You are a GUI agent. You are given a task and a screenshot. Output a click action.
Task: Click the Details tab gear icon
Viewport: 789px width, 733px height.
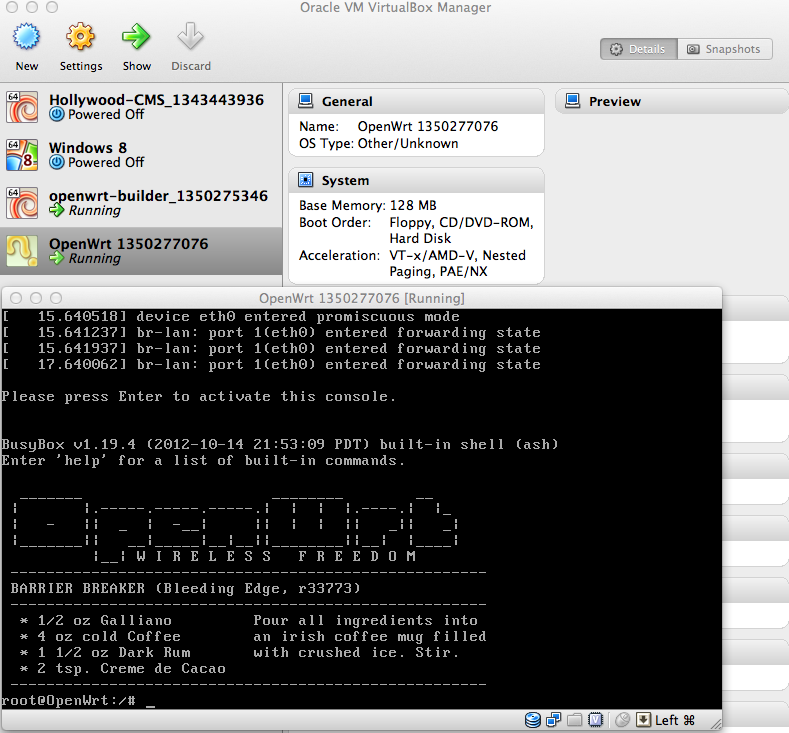pyautogui.click(x=616, y=49)
